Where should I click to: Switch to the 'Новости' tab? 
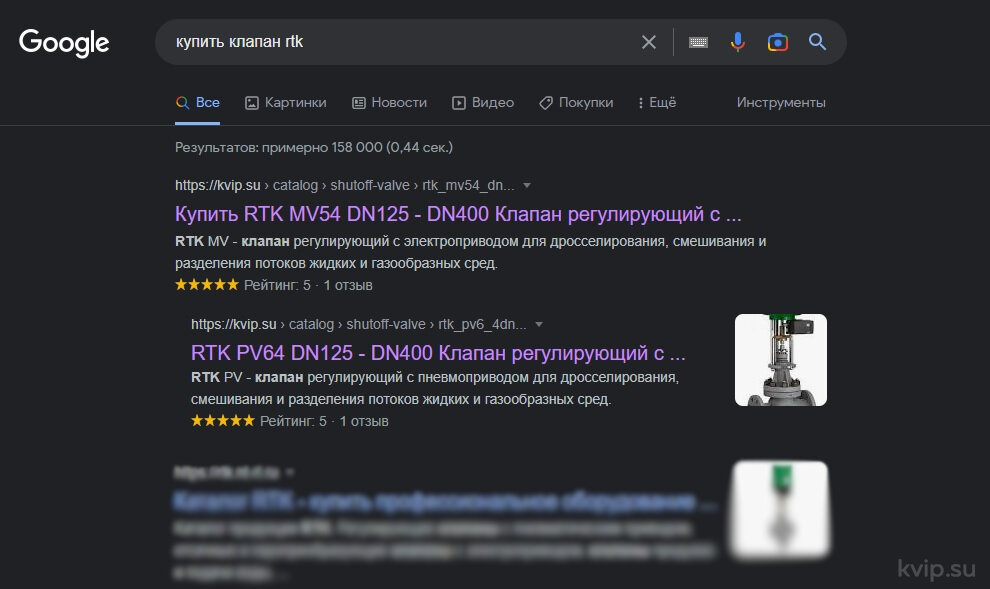[x=389, y=102]
